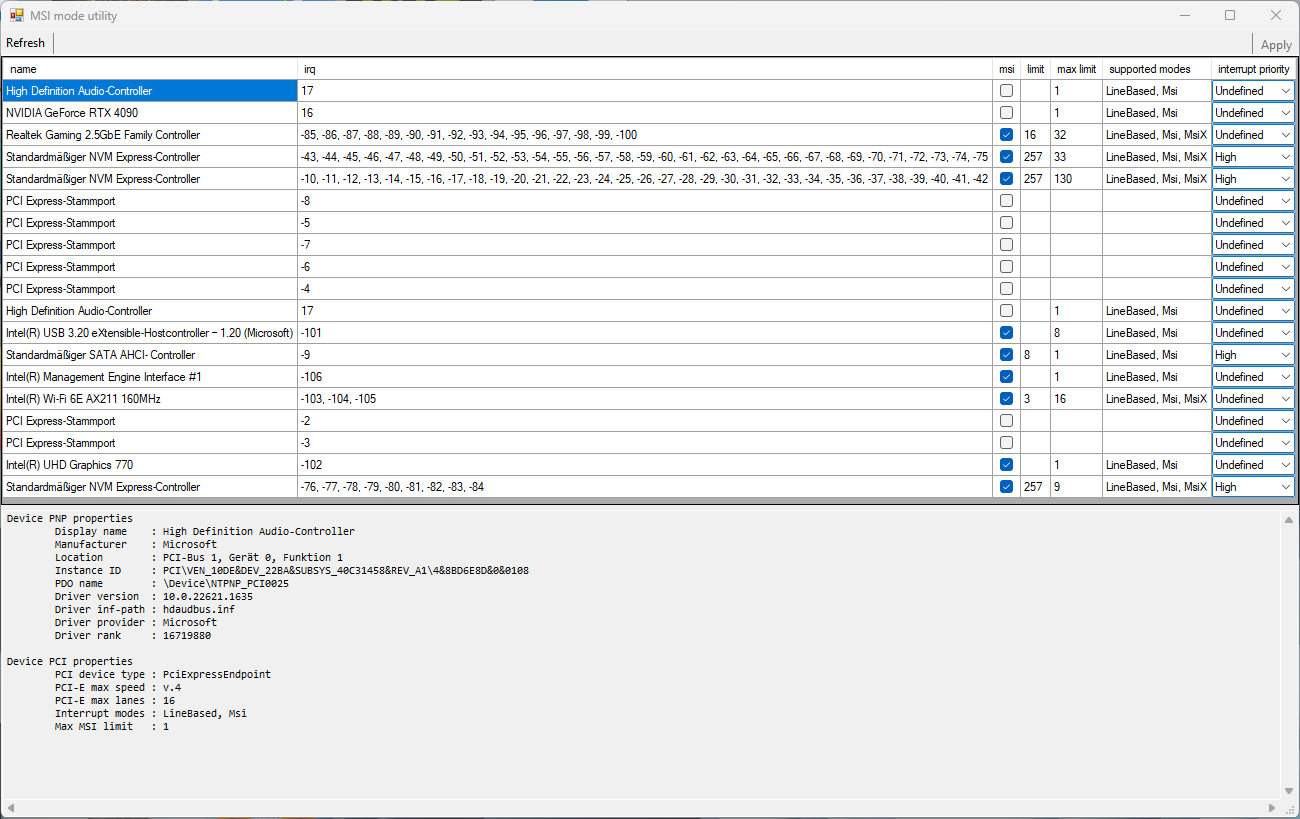Select Intel(R) UHD Graphics 770 row name
Image resolution: width=1300 pixels, height=819 pixels.
[150, 465]
